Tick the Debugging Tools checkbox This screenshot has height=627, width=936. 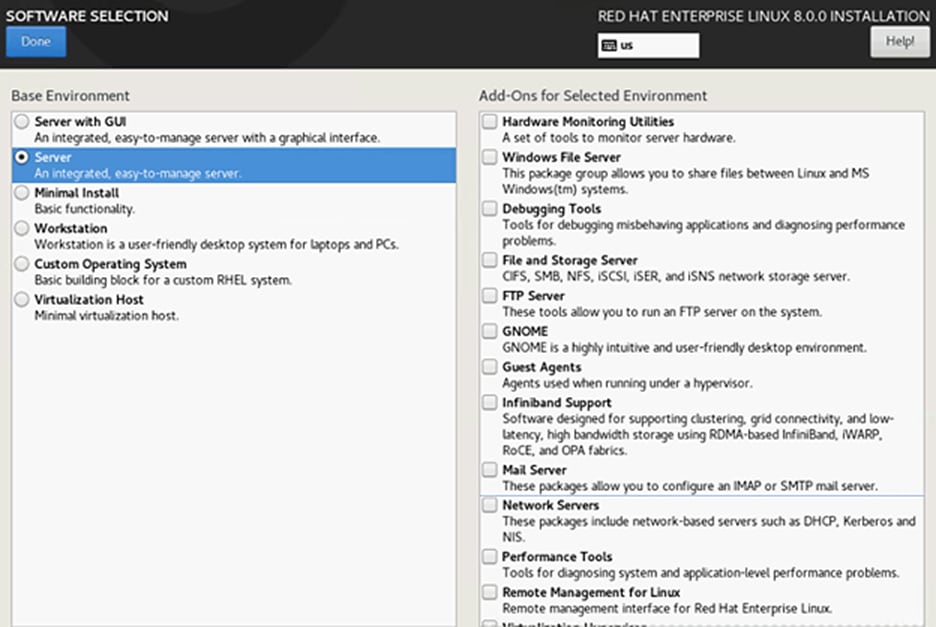click(489, 209)
